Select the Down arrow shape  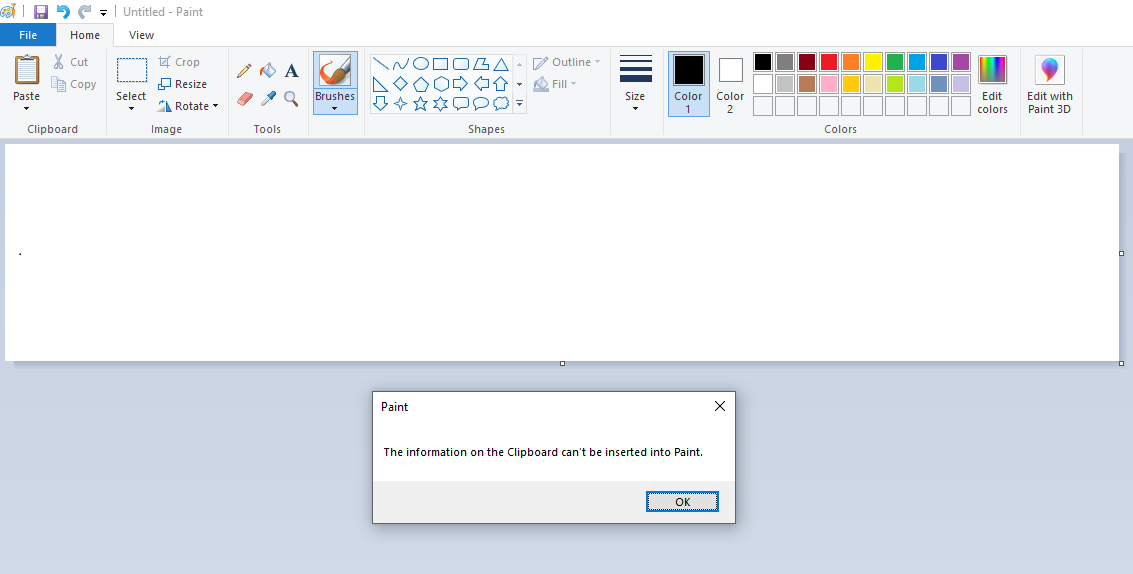point(381,104)
